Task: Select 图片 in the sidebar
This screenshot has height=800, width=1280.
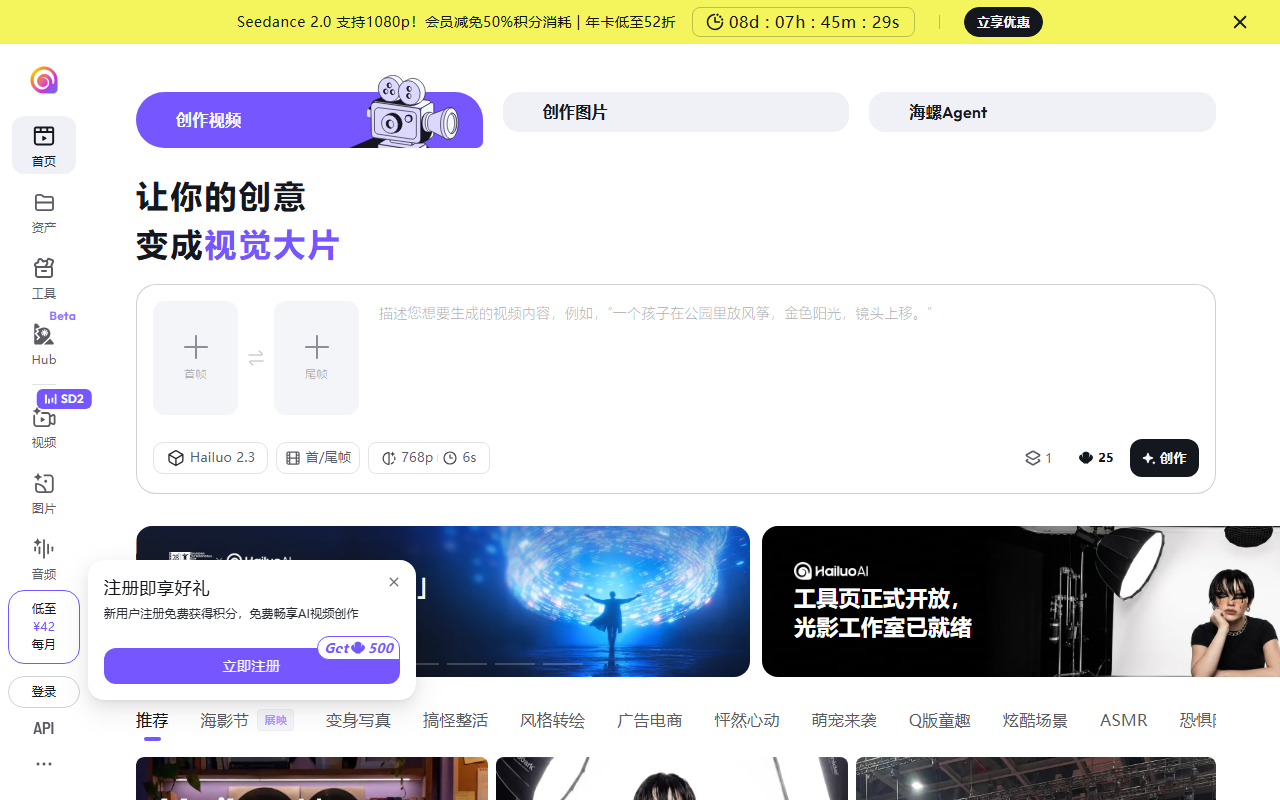Action: click(x=44, y=493)
